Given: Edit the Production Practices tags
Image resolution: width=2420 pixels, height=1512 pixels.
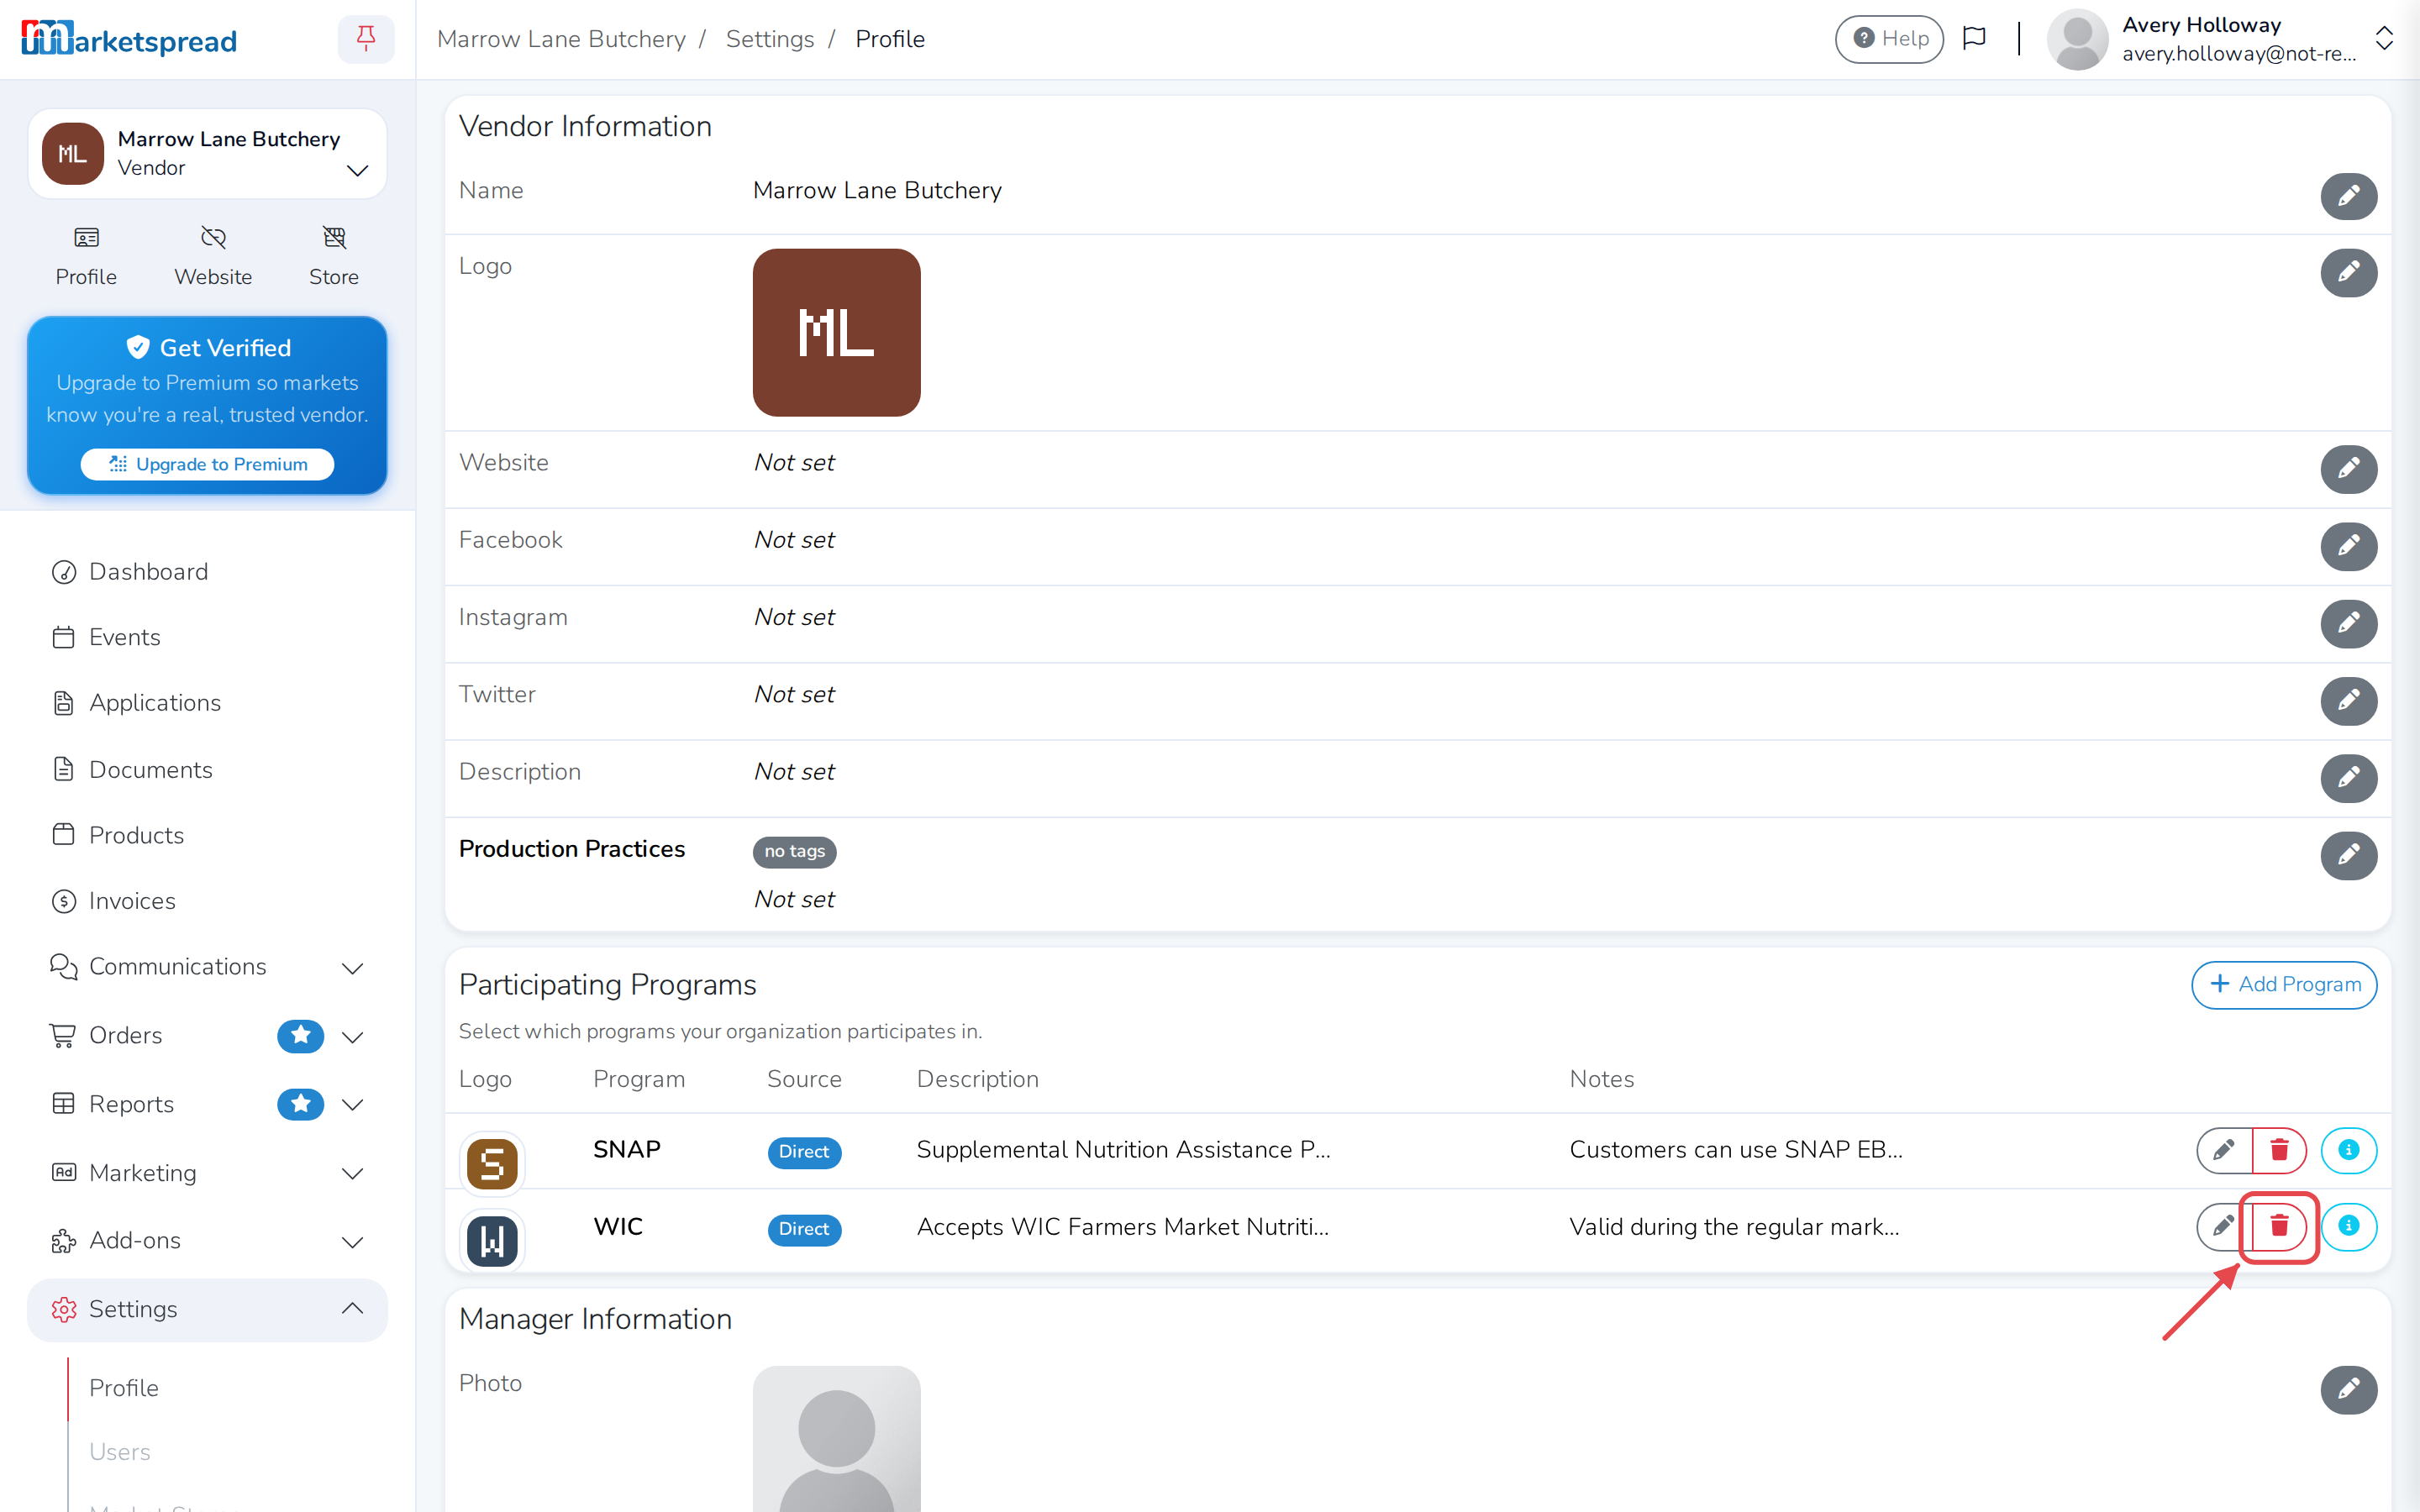Looking at the screenshot, I should (2348, 855).
